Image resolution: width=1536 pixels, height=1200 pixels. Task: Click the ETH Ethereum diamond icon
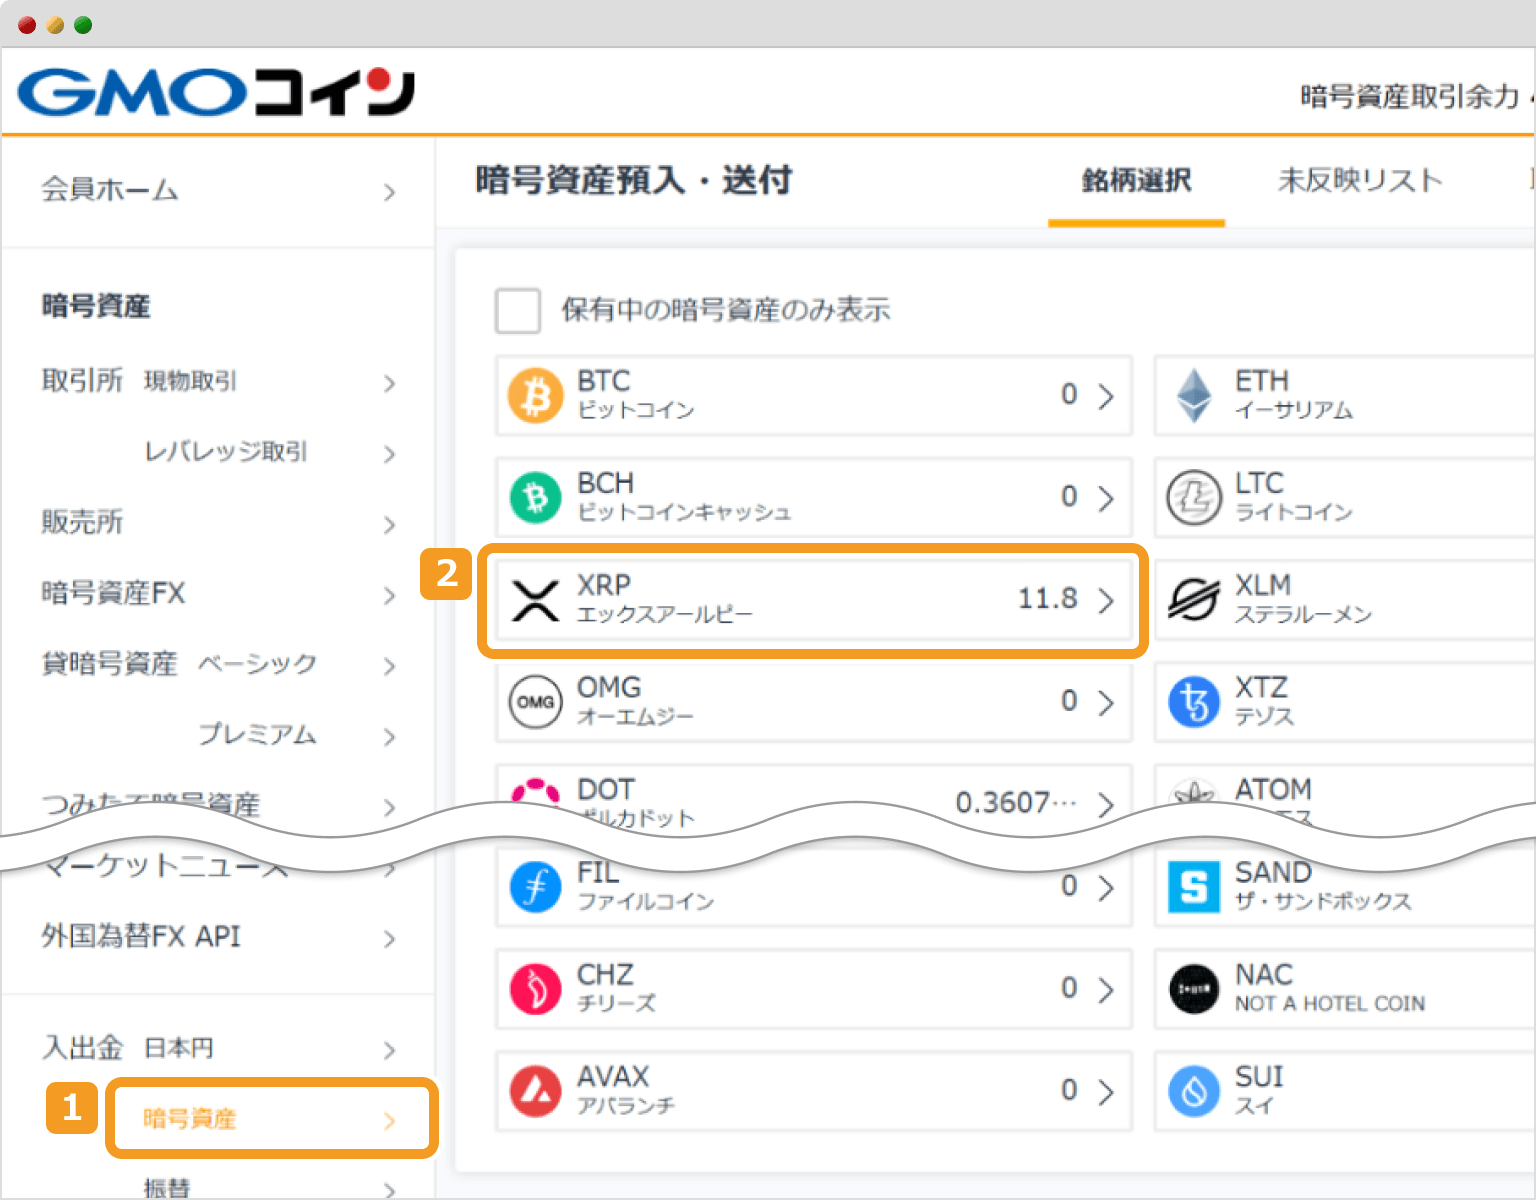1194,395
